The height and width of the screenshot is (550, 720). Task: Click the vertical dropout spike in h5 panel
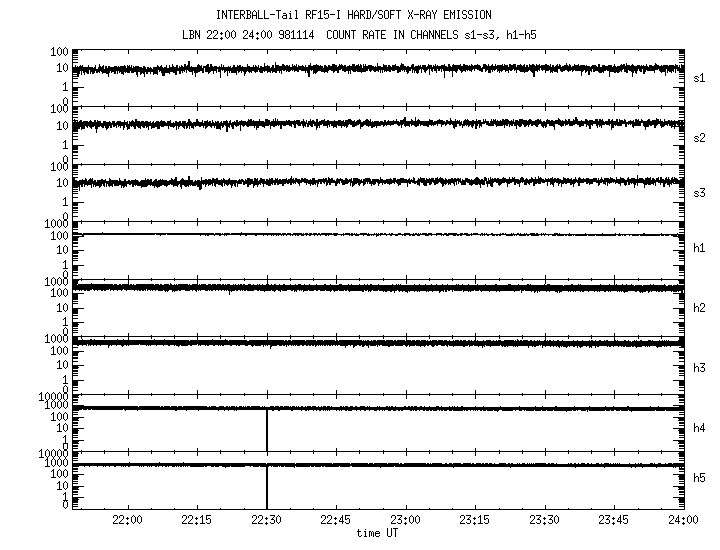267,488
